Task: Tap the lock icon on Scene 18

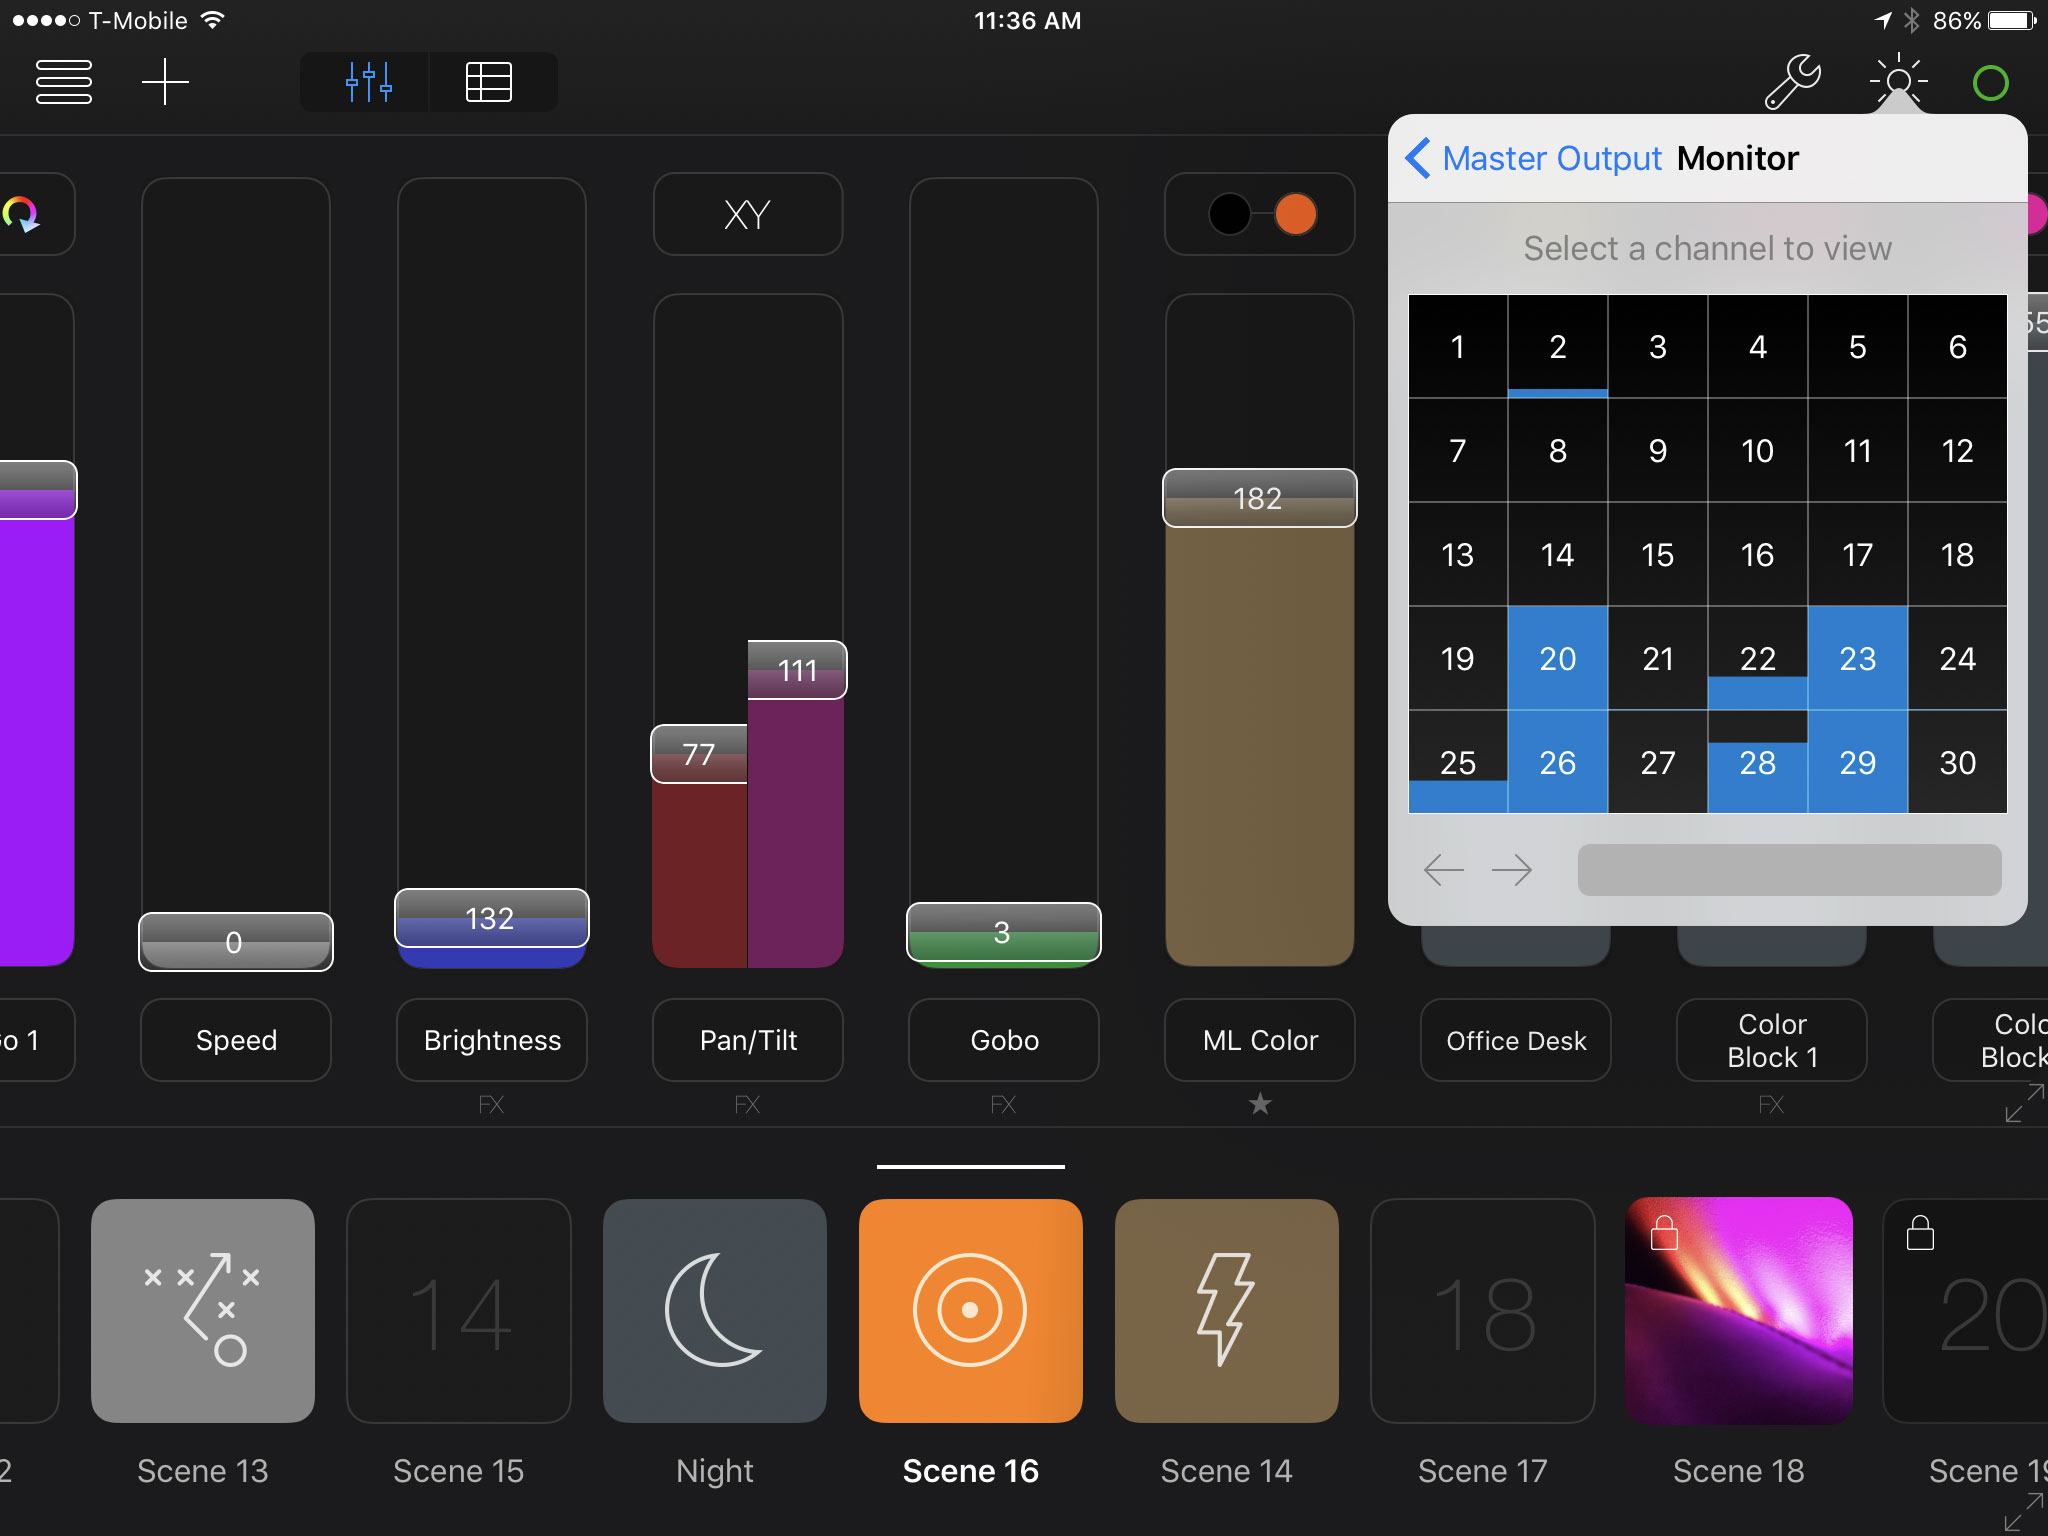Action: point(1664,1232)
